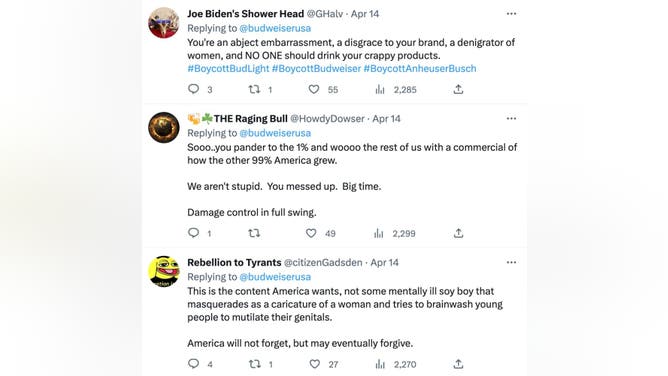Retweet the Joe Biden's Shower Head tweet

tap(254, 89)
